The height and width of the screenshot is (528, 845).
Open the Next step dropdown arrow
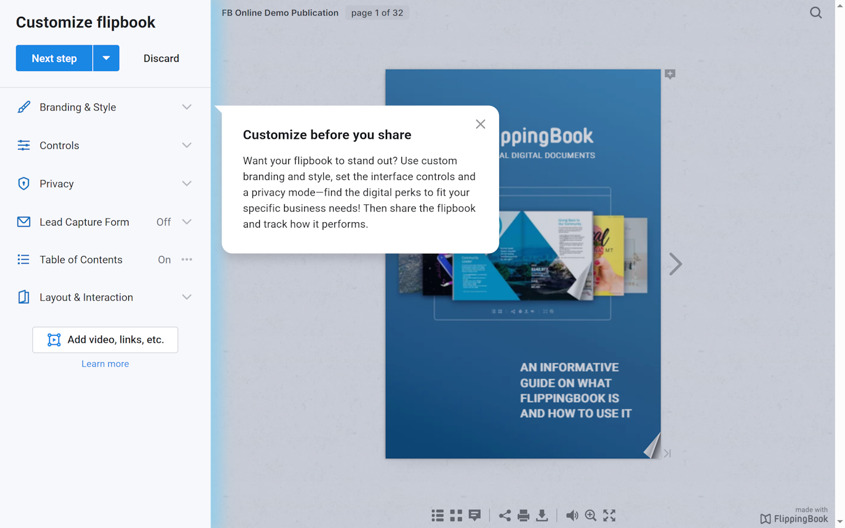coord(106,58)
